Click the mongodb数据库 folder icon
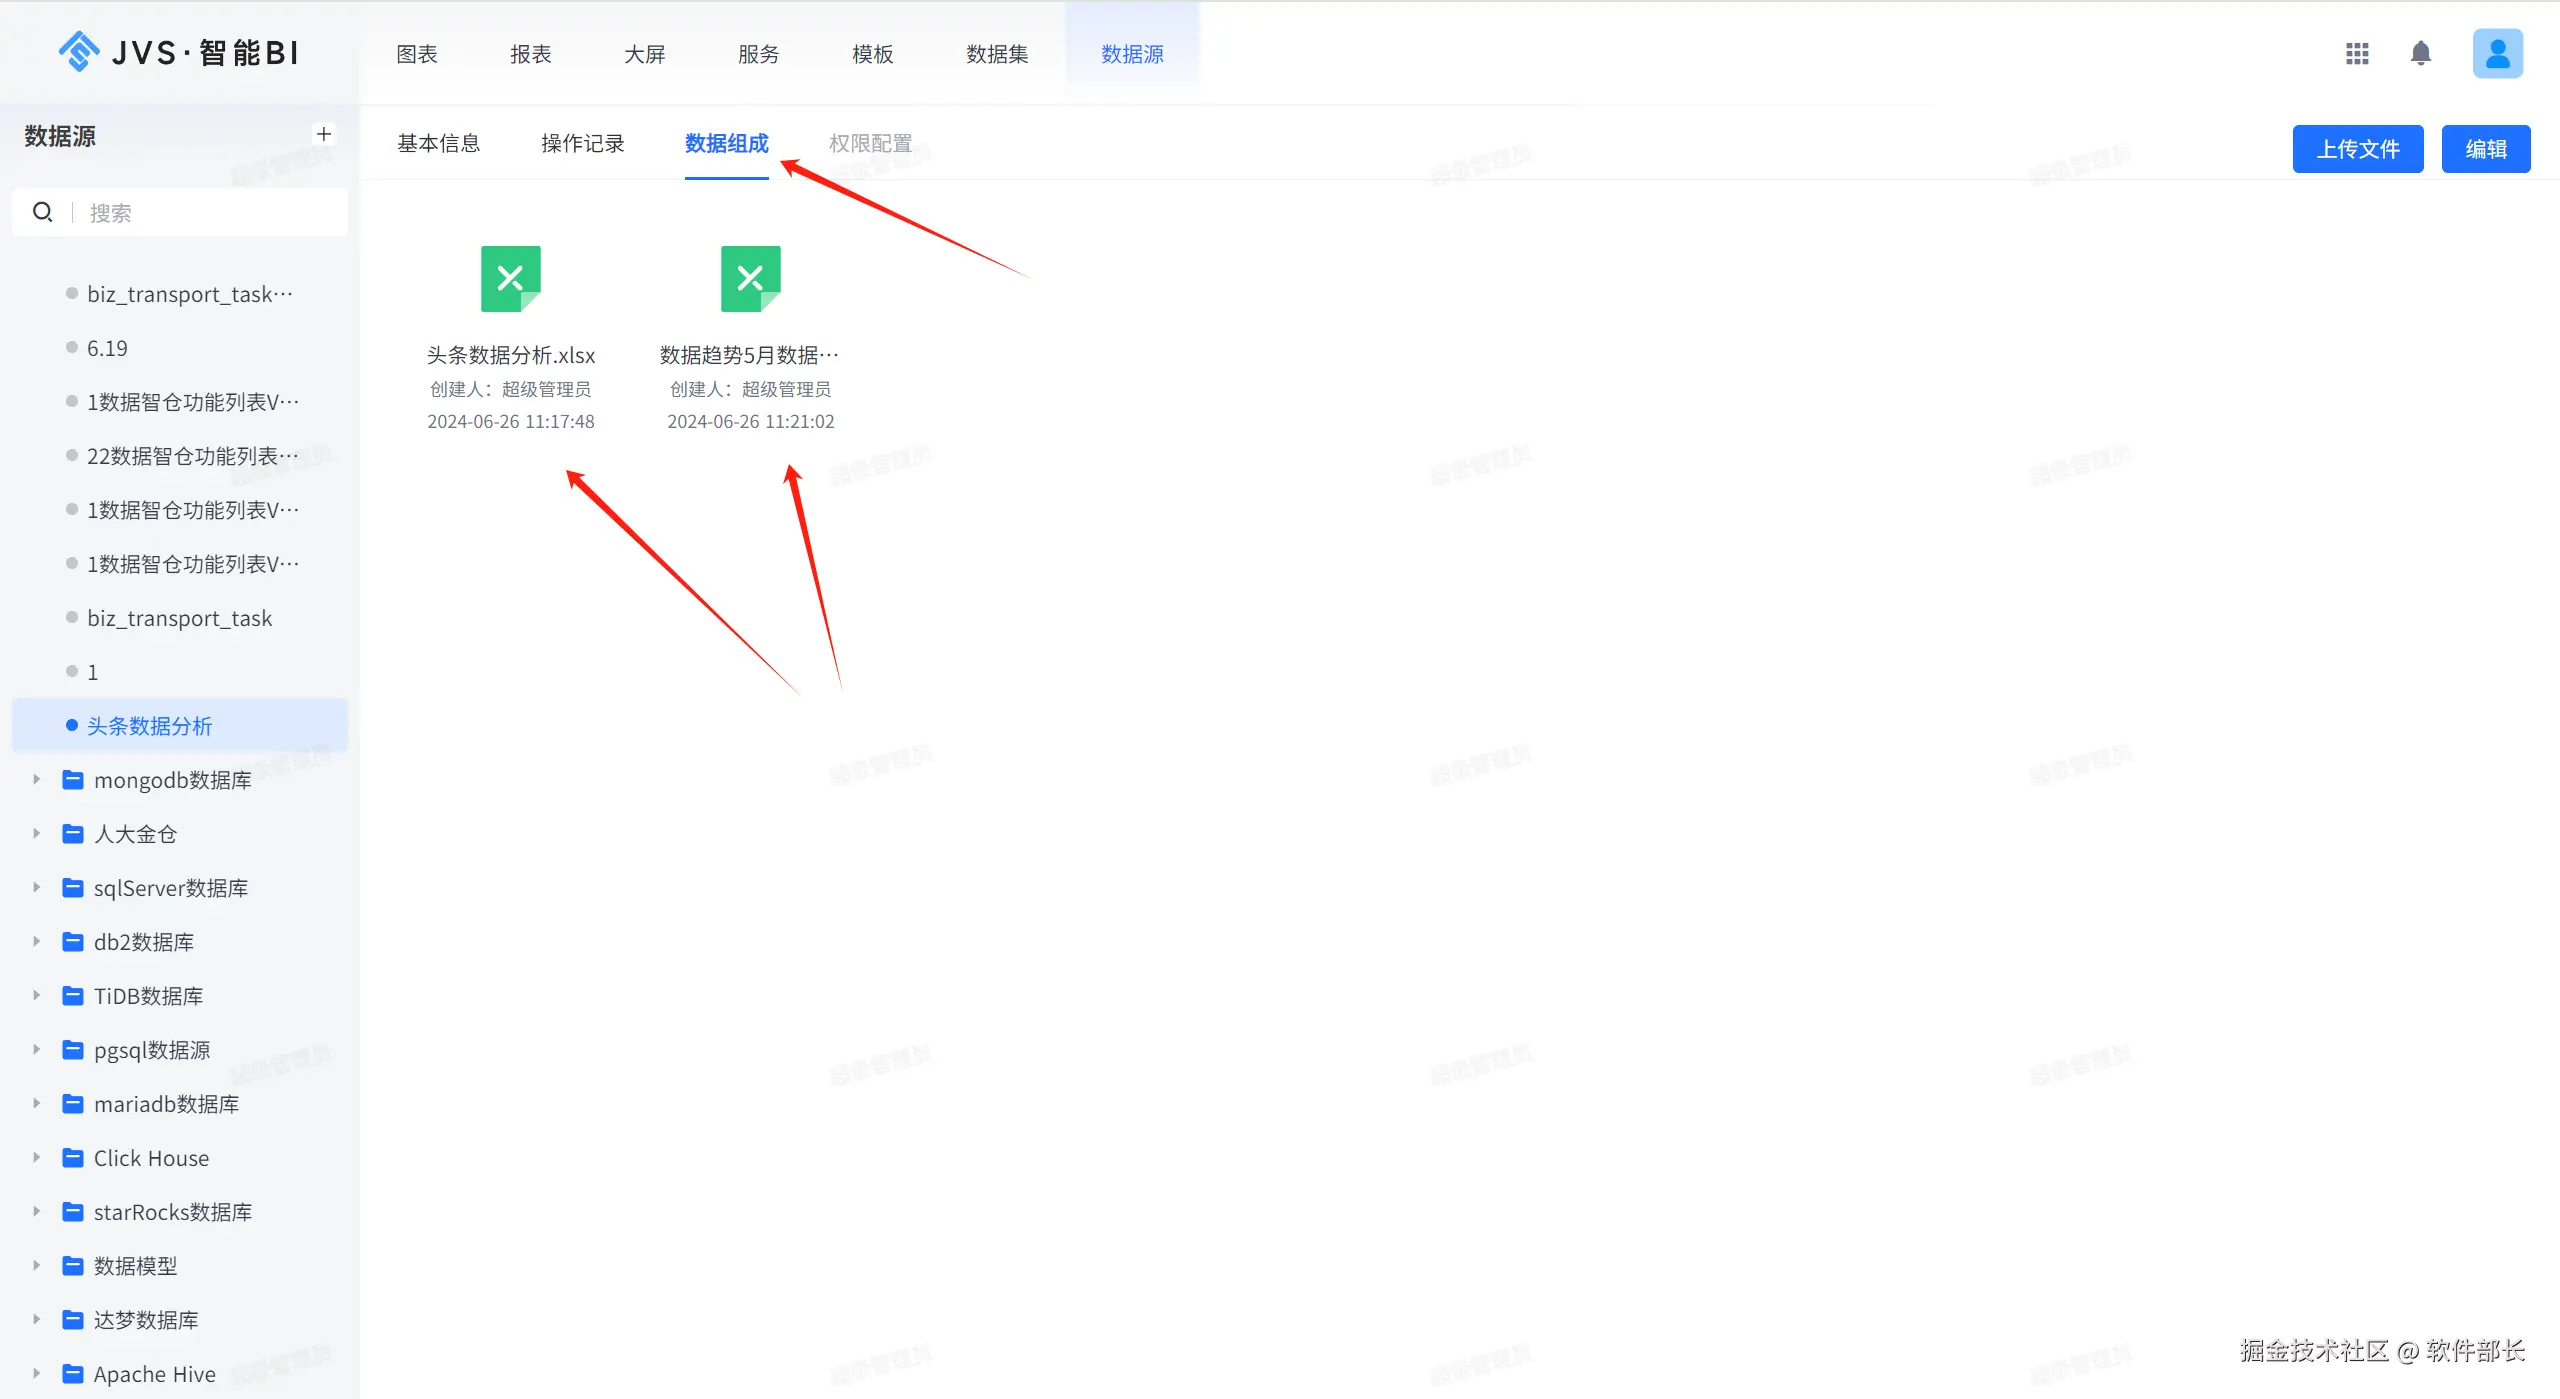 pyautogui.click(x=73, y=780)
